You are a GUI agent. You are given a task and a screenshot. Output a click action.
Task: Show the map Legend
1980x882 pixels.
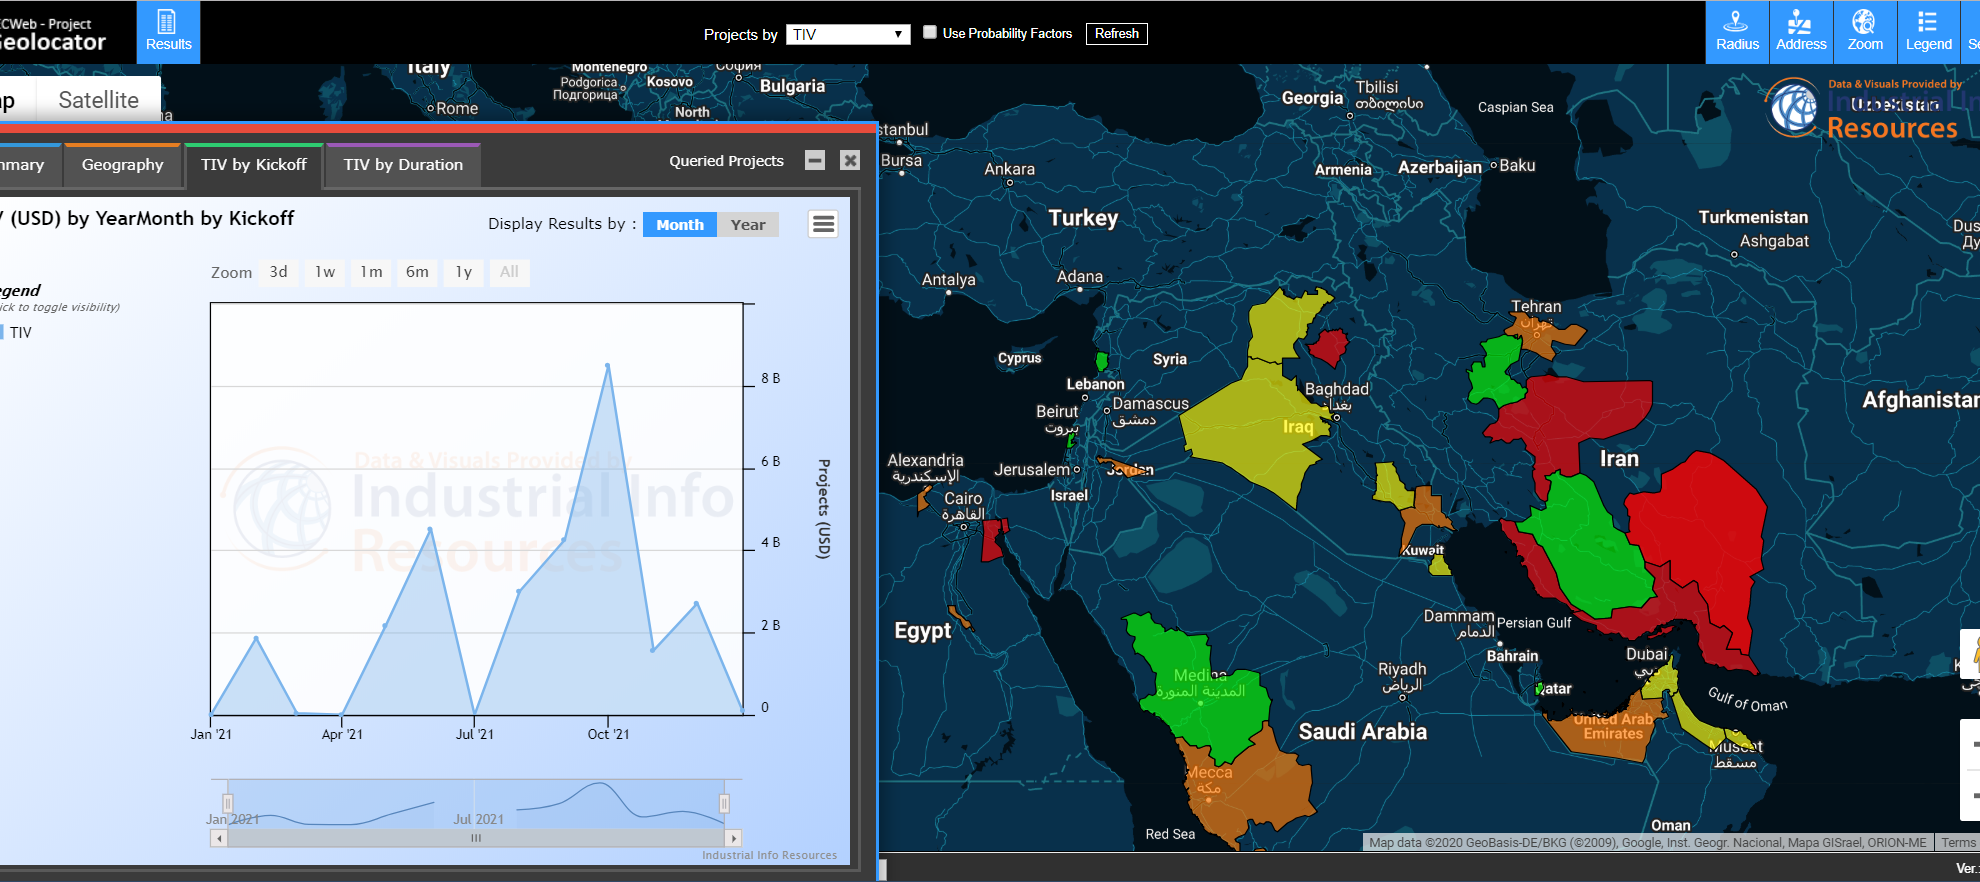tap(1928, 32)
